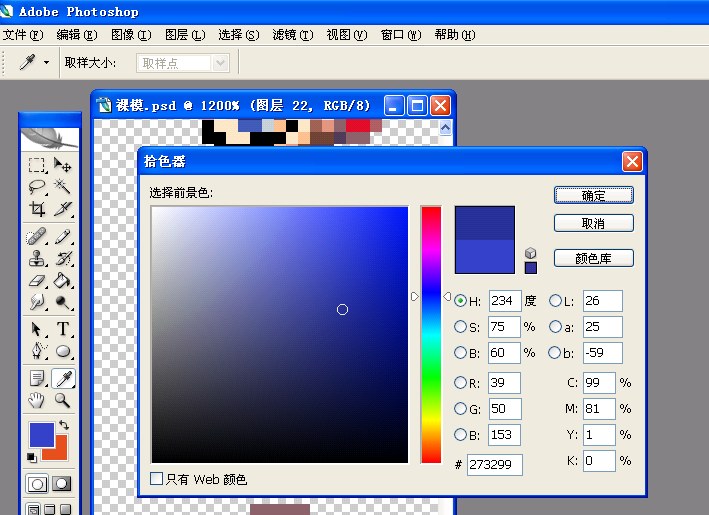Image resolution: width=709 pixels, height=515 pixels.
Task: Select the blue B radio button
Action: coord(460,435)
